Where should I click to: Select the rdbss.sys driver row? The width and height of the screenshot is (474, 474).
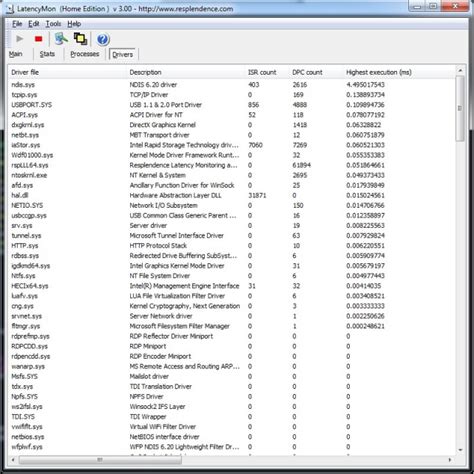click(x=231, y=256)
